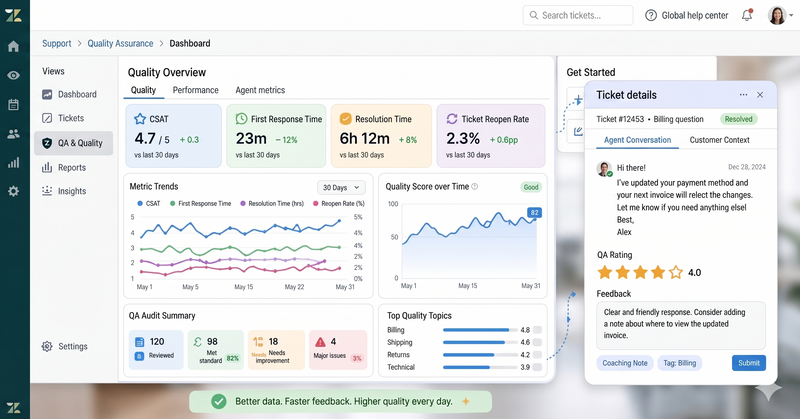Switch to the Quality tab

coord(143,90)
